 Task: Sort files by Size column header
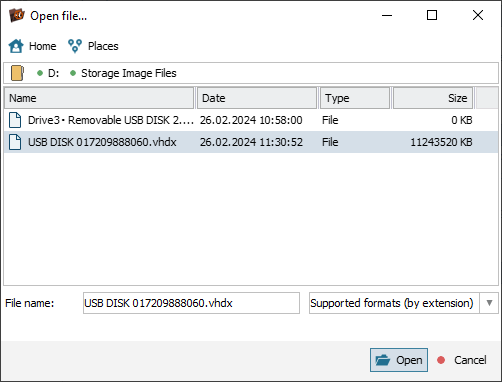point(433,98)
